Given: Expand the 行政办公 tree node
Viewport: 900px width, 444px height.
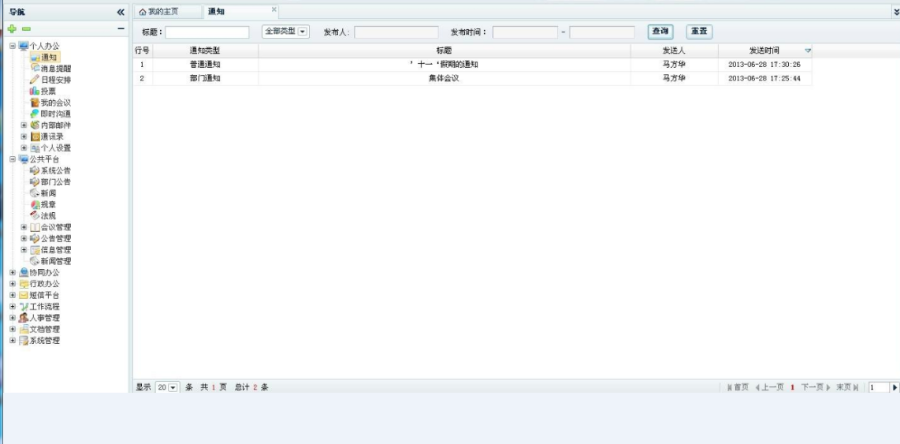Looking at the screenshot, I should pos(13,284).
